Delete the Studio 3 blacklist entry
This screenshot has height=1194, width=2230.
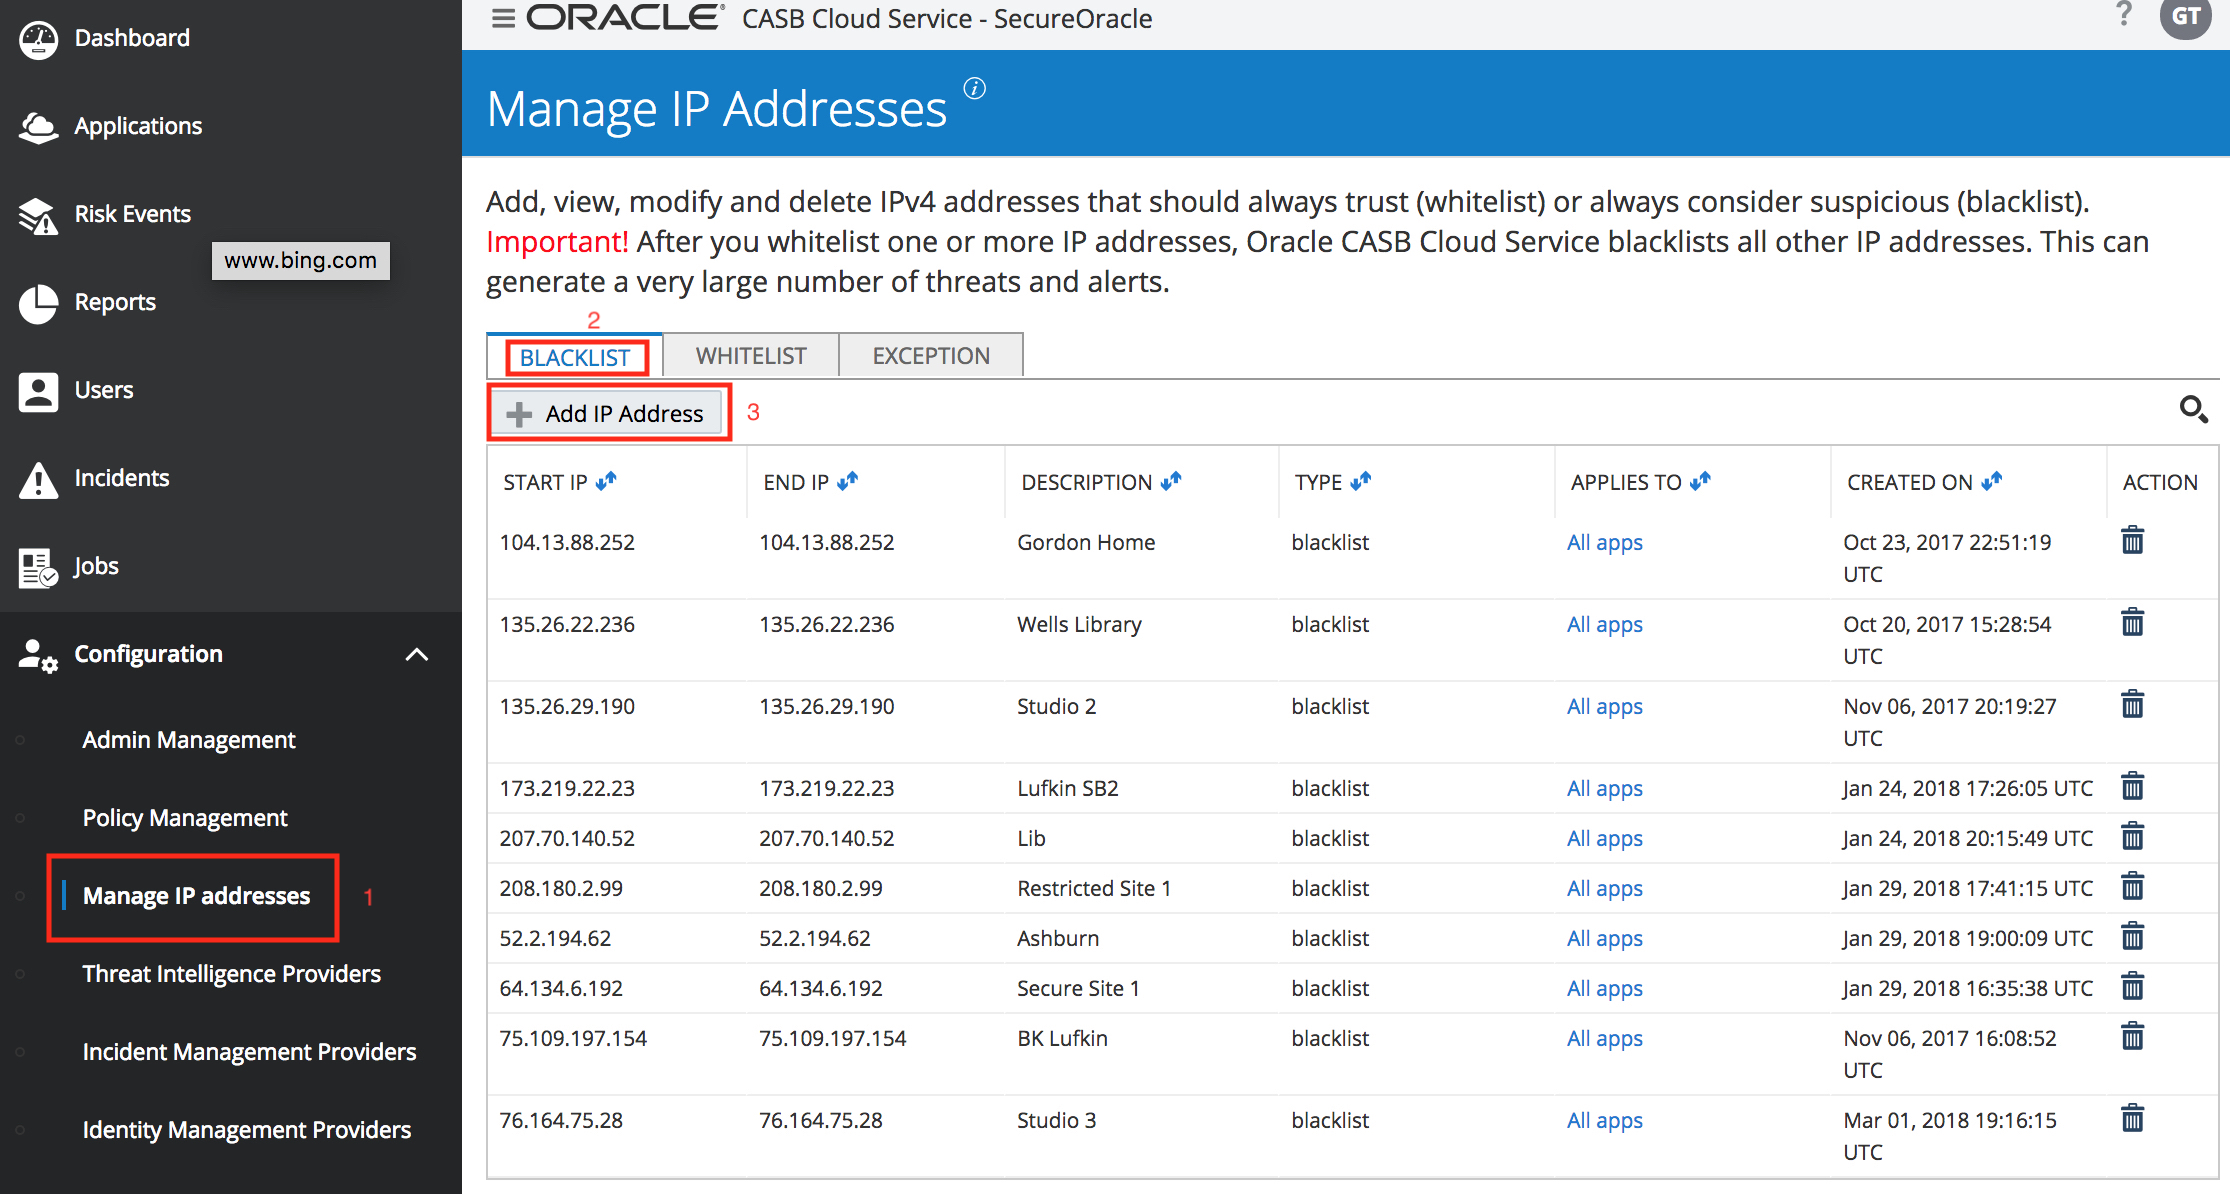pos(2132,1118)
